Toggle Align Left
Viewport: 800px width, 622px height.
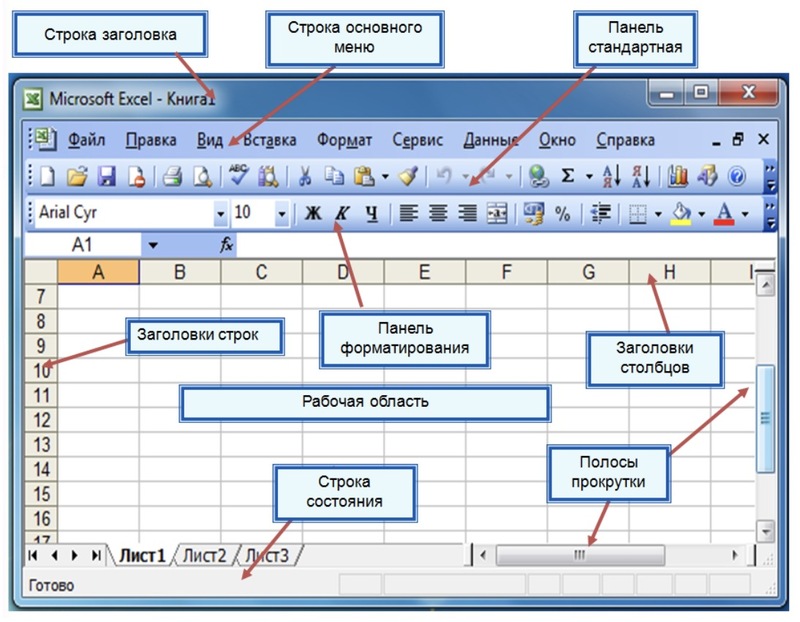point(408,213)
